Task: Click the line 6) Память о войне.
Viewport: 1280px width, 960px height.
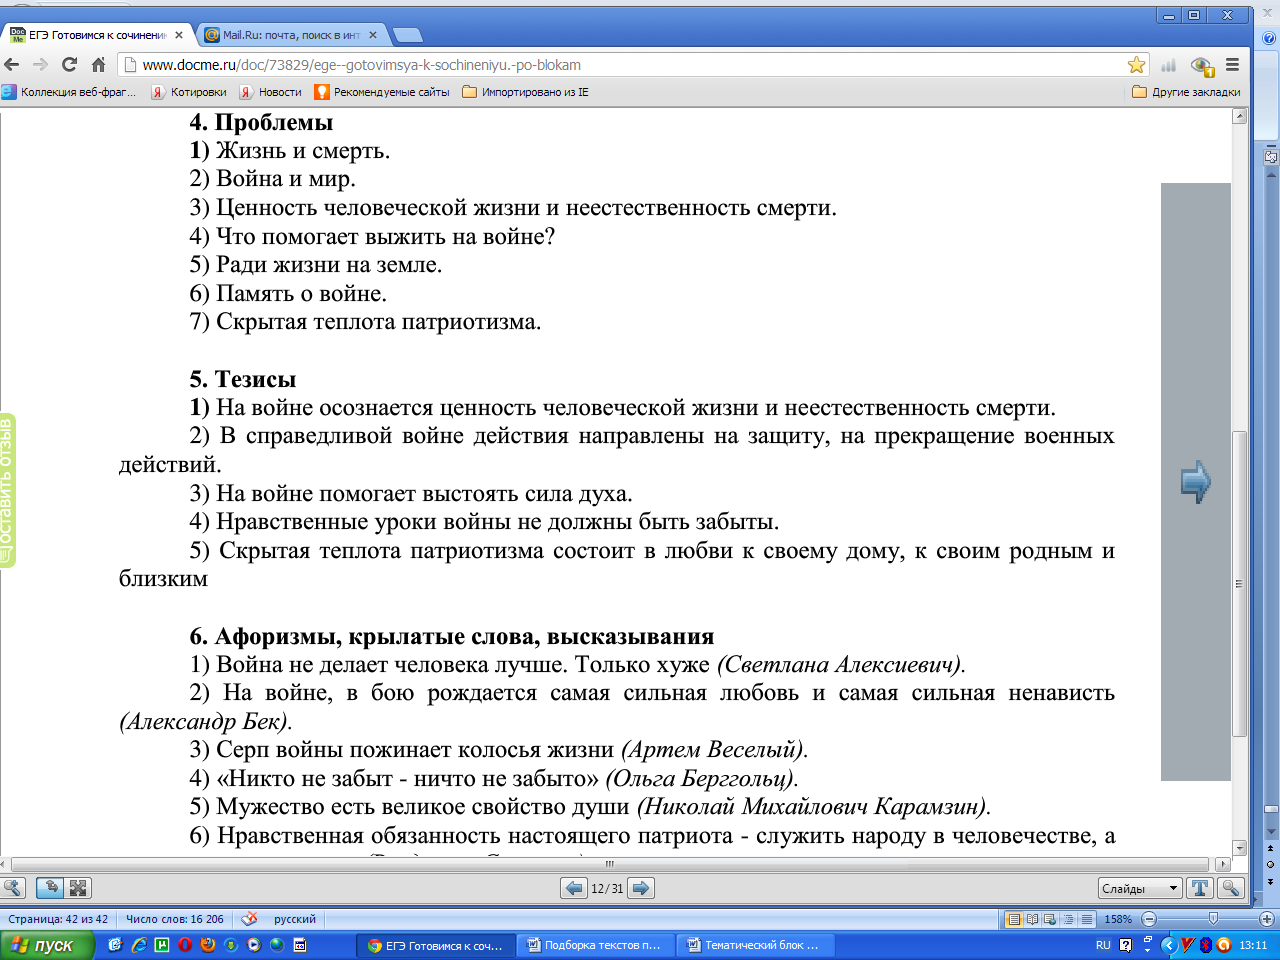Action: [x=288, y=293]
